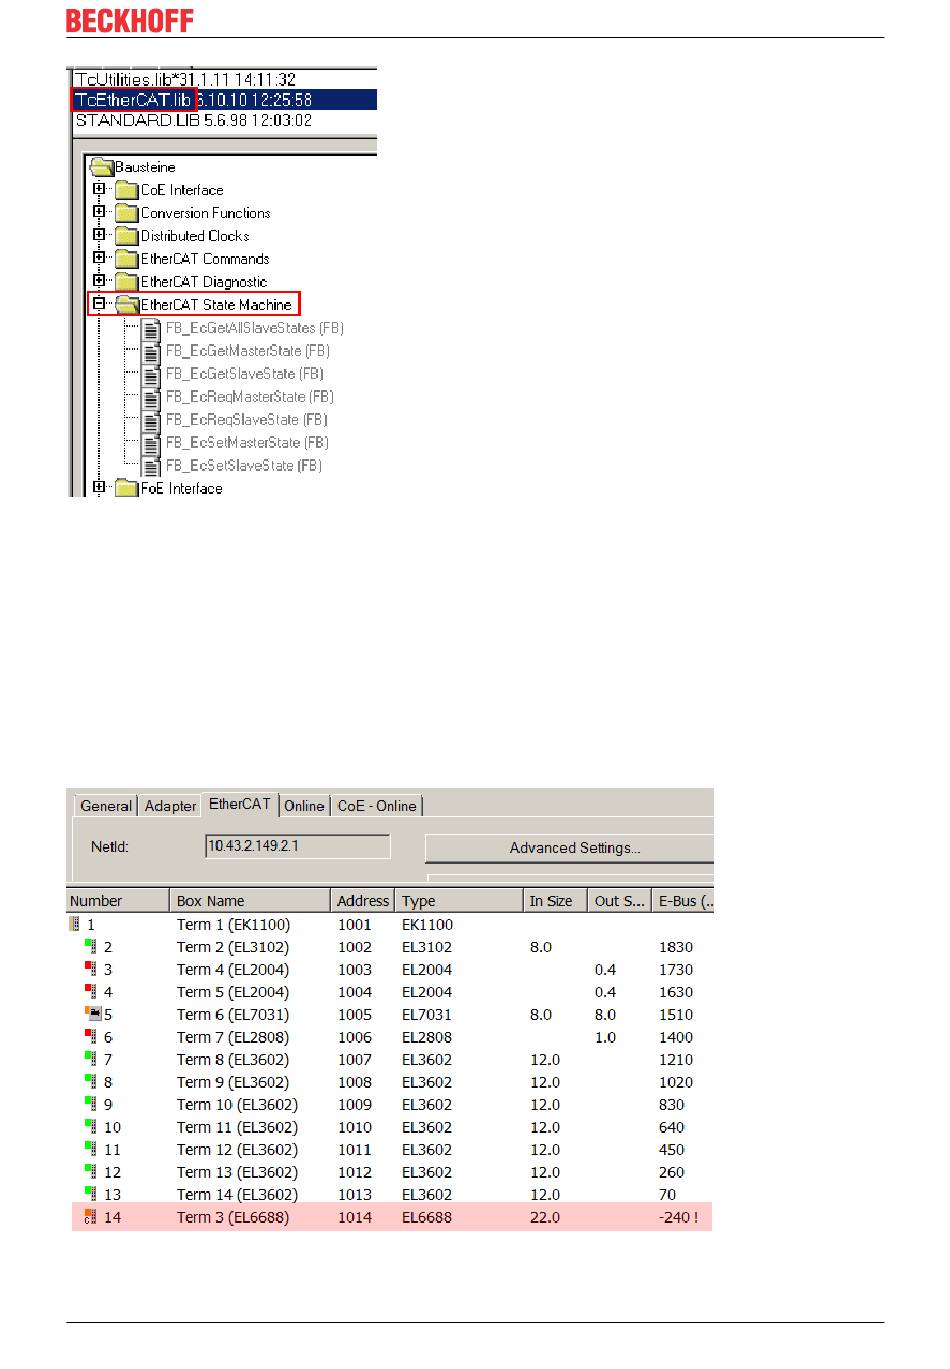This screenshot has height=1369, width=950.
Task: Click the FB_EcReqSlaveState document icon
Action: 151,421
